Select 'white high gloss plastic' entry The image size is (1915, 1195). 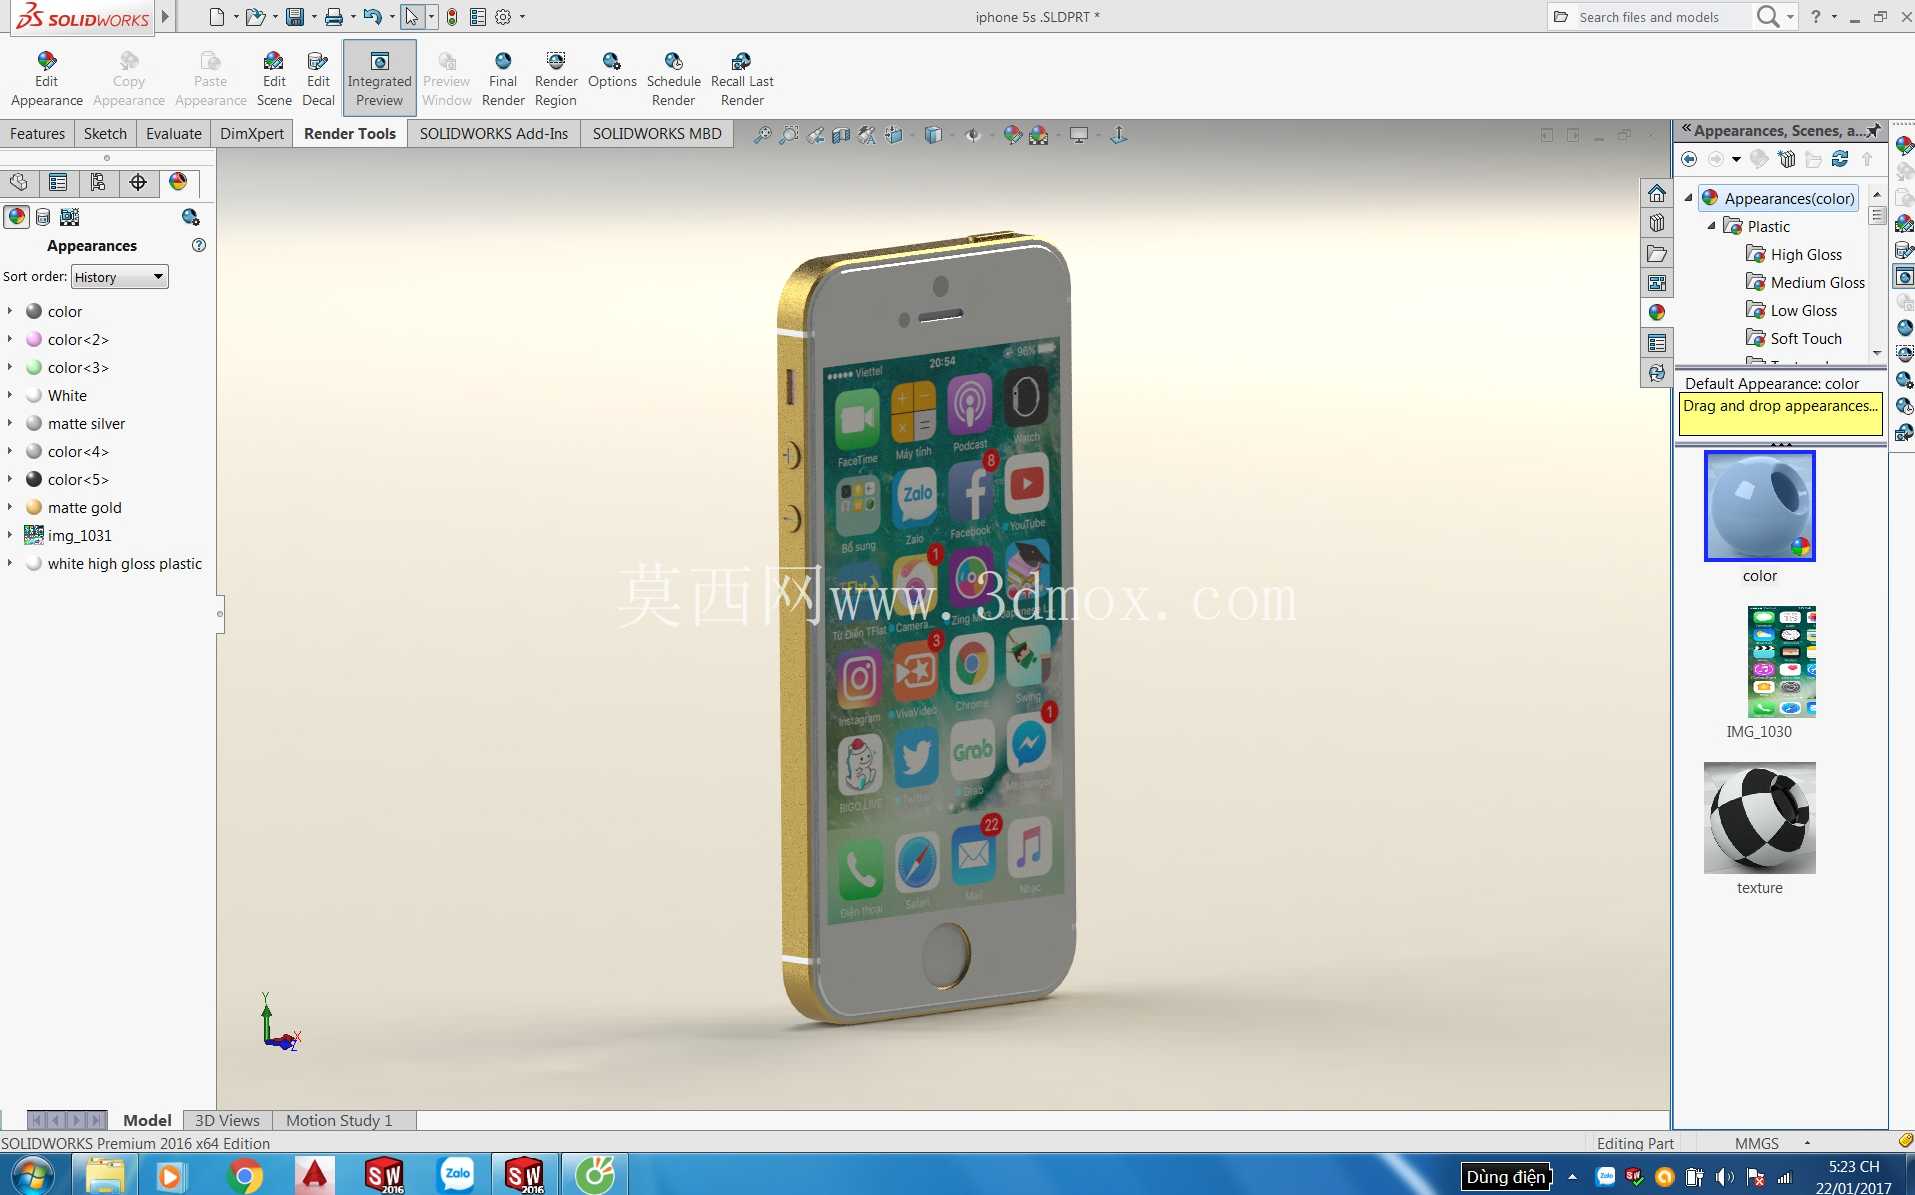[x=124, y=563]
